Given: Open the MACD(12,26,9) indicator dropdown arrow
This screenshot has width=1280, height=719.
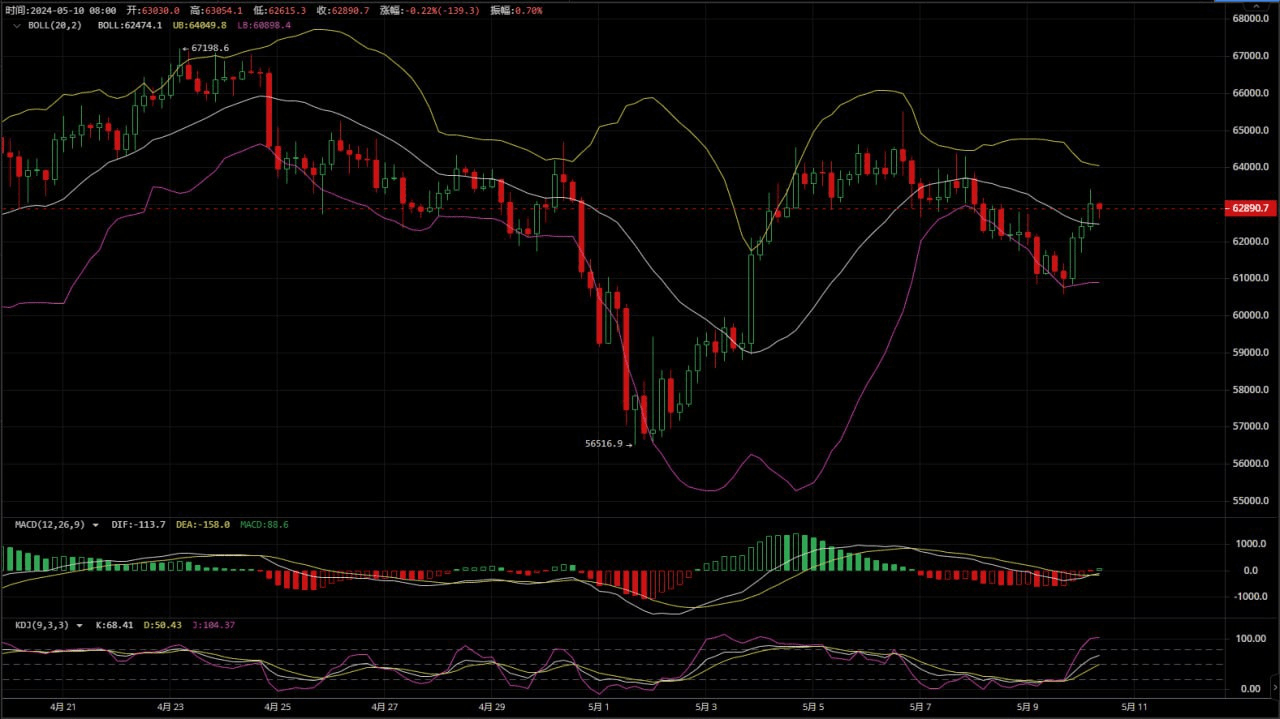Looking at the screenshot, I should click(96, 525).
